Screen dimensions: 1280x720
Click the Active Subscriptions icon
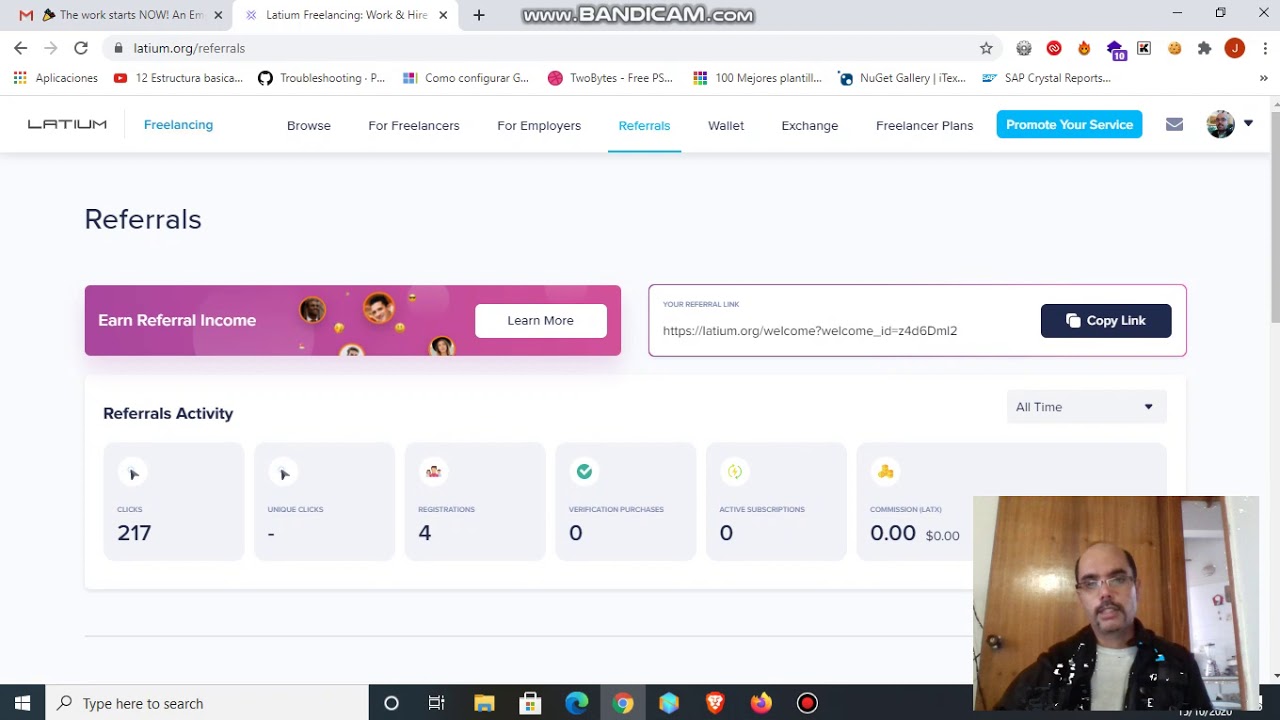(735, 472)
